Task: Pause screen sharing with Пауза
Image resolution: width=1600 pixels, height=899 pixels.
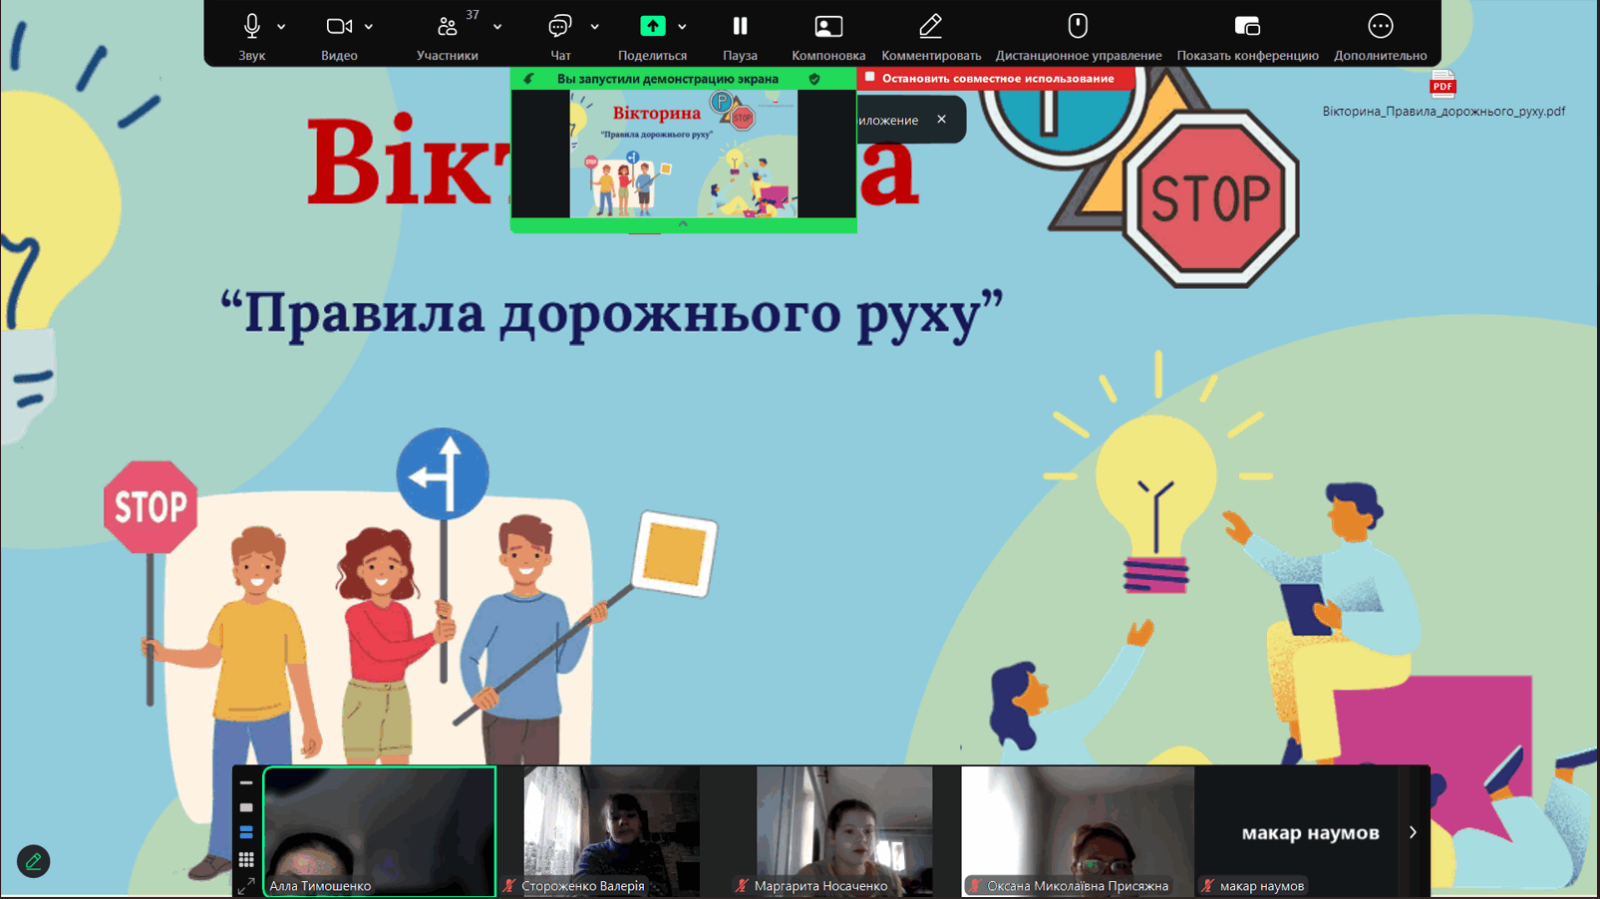Action: point(740,27)
